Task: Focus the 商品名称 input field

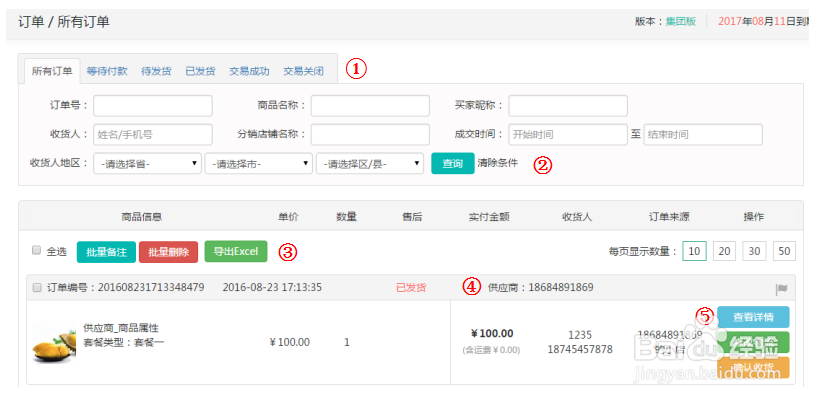Action: click(x=370, y=106)
